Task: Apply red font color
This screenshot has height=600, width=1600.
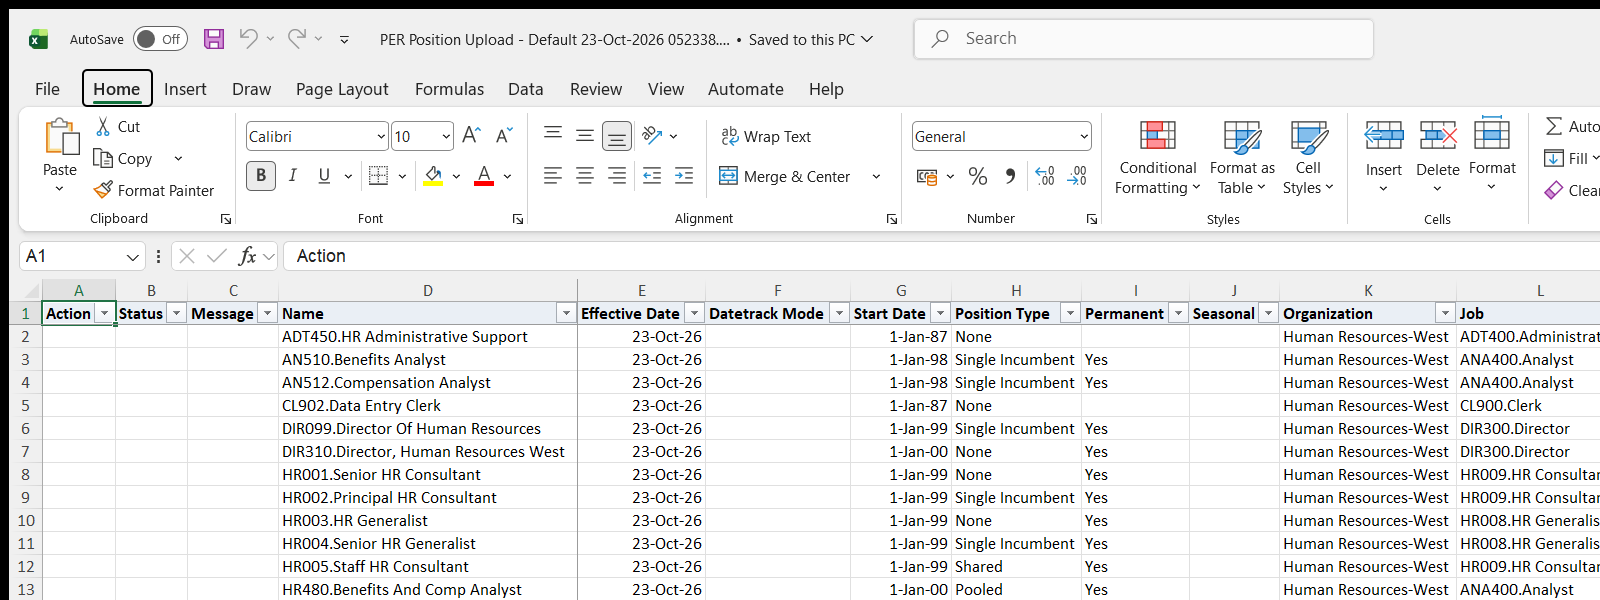Action: pos(484,176)
